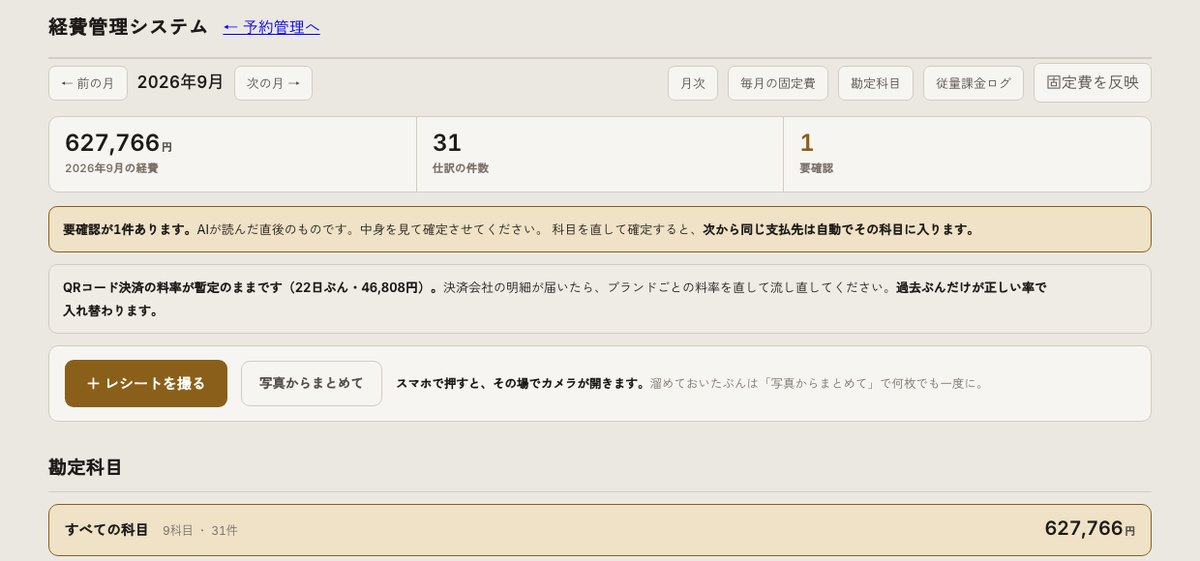Go to previous month with 前の月
This screenshot has width=1200, height=561.
pos(88,83)
